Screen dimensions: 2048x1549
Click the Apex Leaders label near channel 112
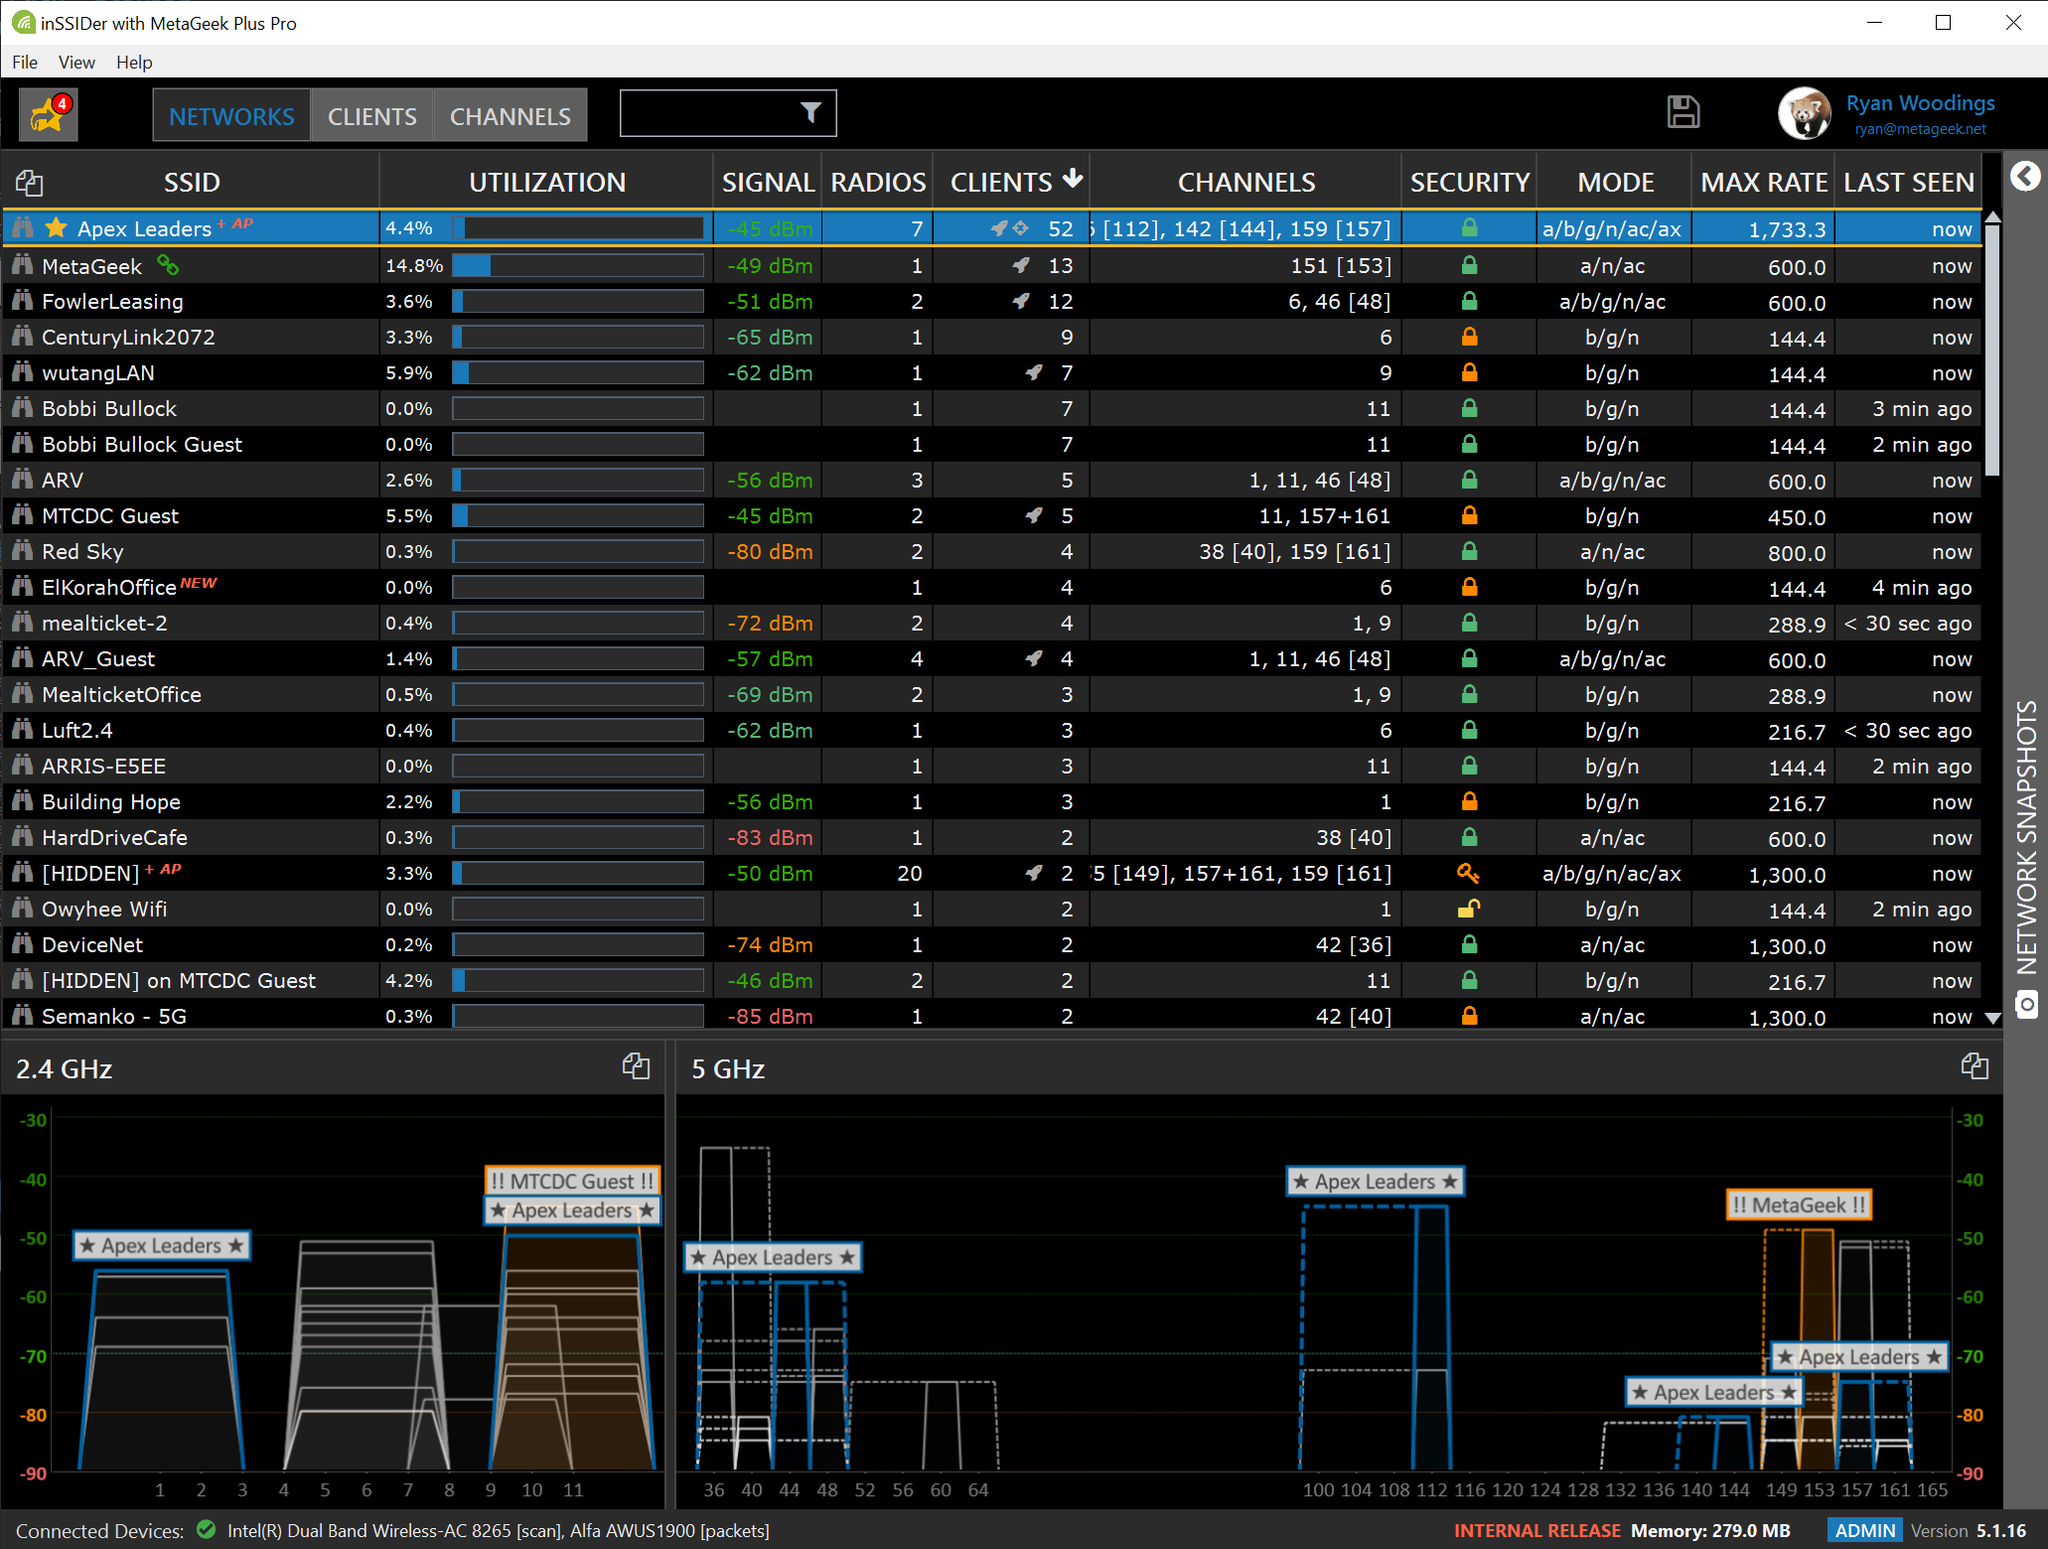[x=1374, y=1181]
